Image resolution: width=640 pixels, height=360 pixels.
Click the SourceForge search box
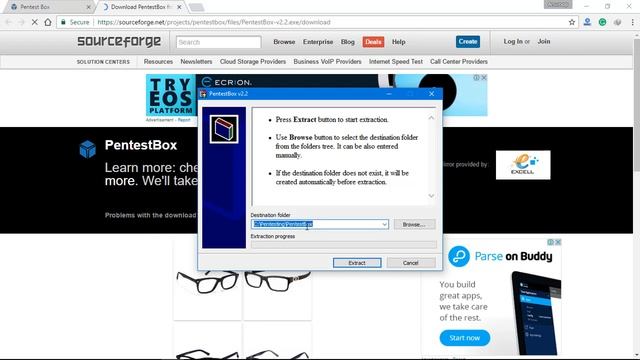(x=218, y=42)
